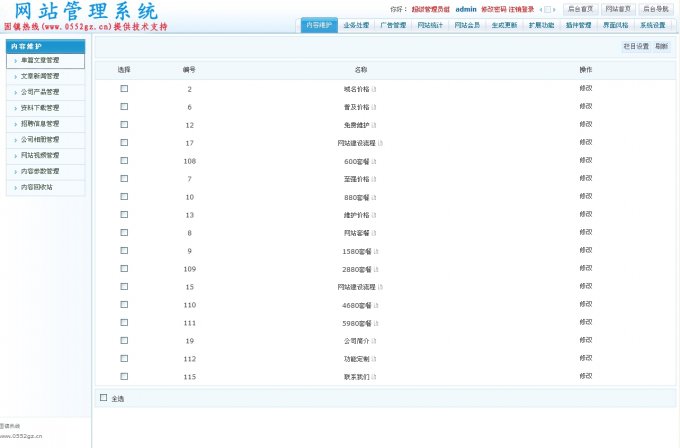This screenshot has height=448, width=680.
Task: Click the 栏目设置 button
Action: 636,46
